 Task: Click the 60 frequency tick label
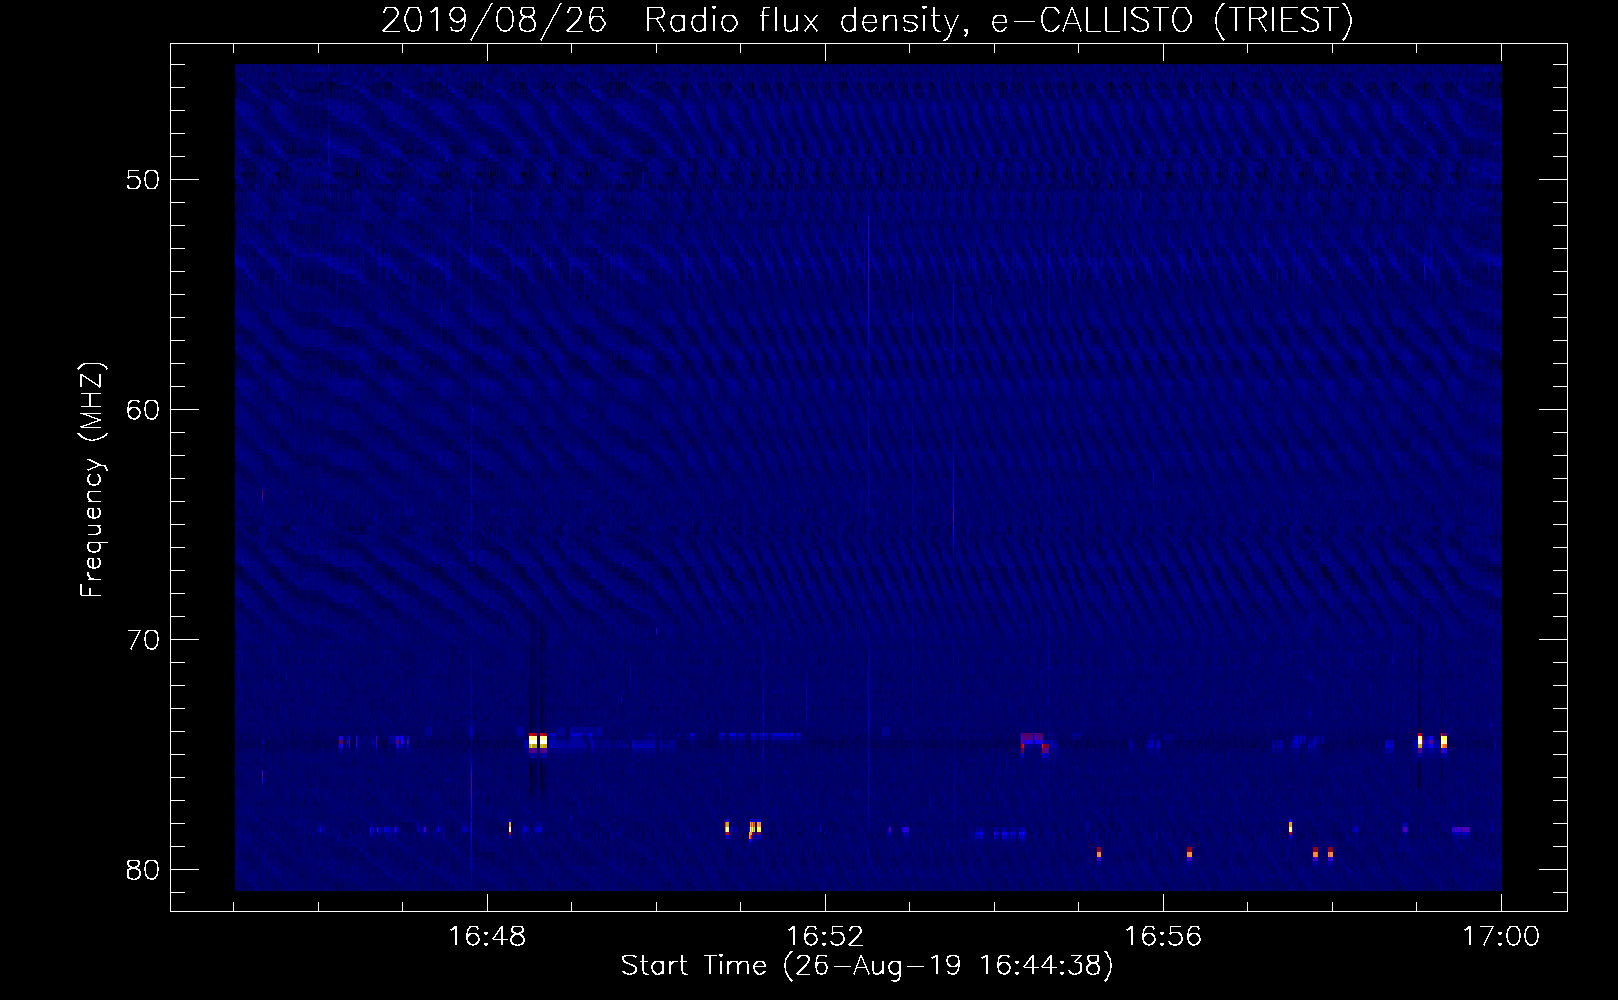(x=143, y=410)
